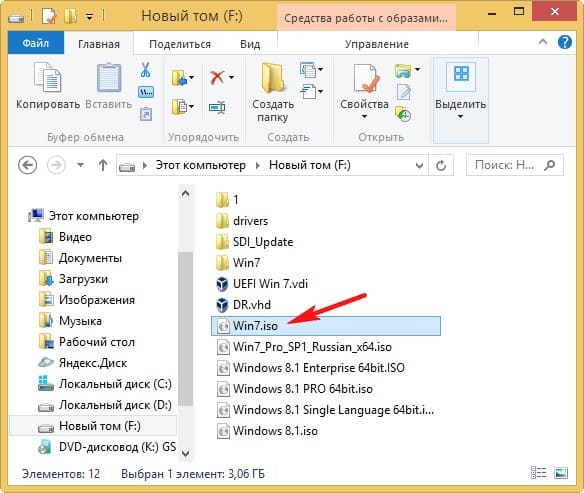Open the Share ribbon tab

coord(180,44)
